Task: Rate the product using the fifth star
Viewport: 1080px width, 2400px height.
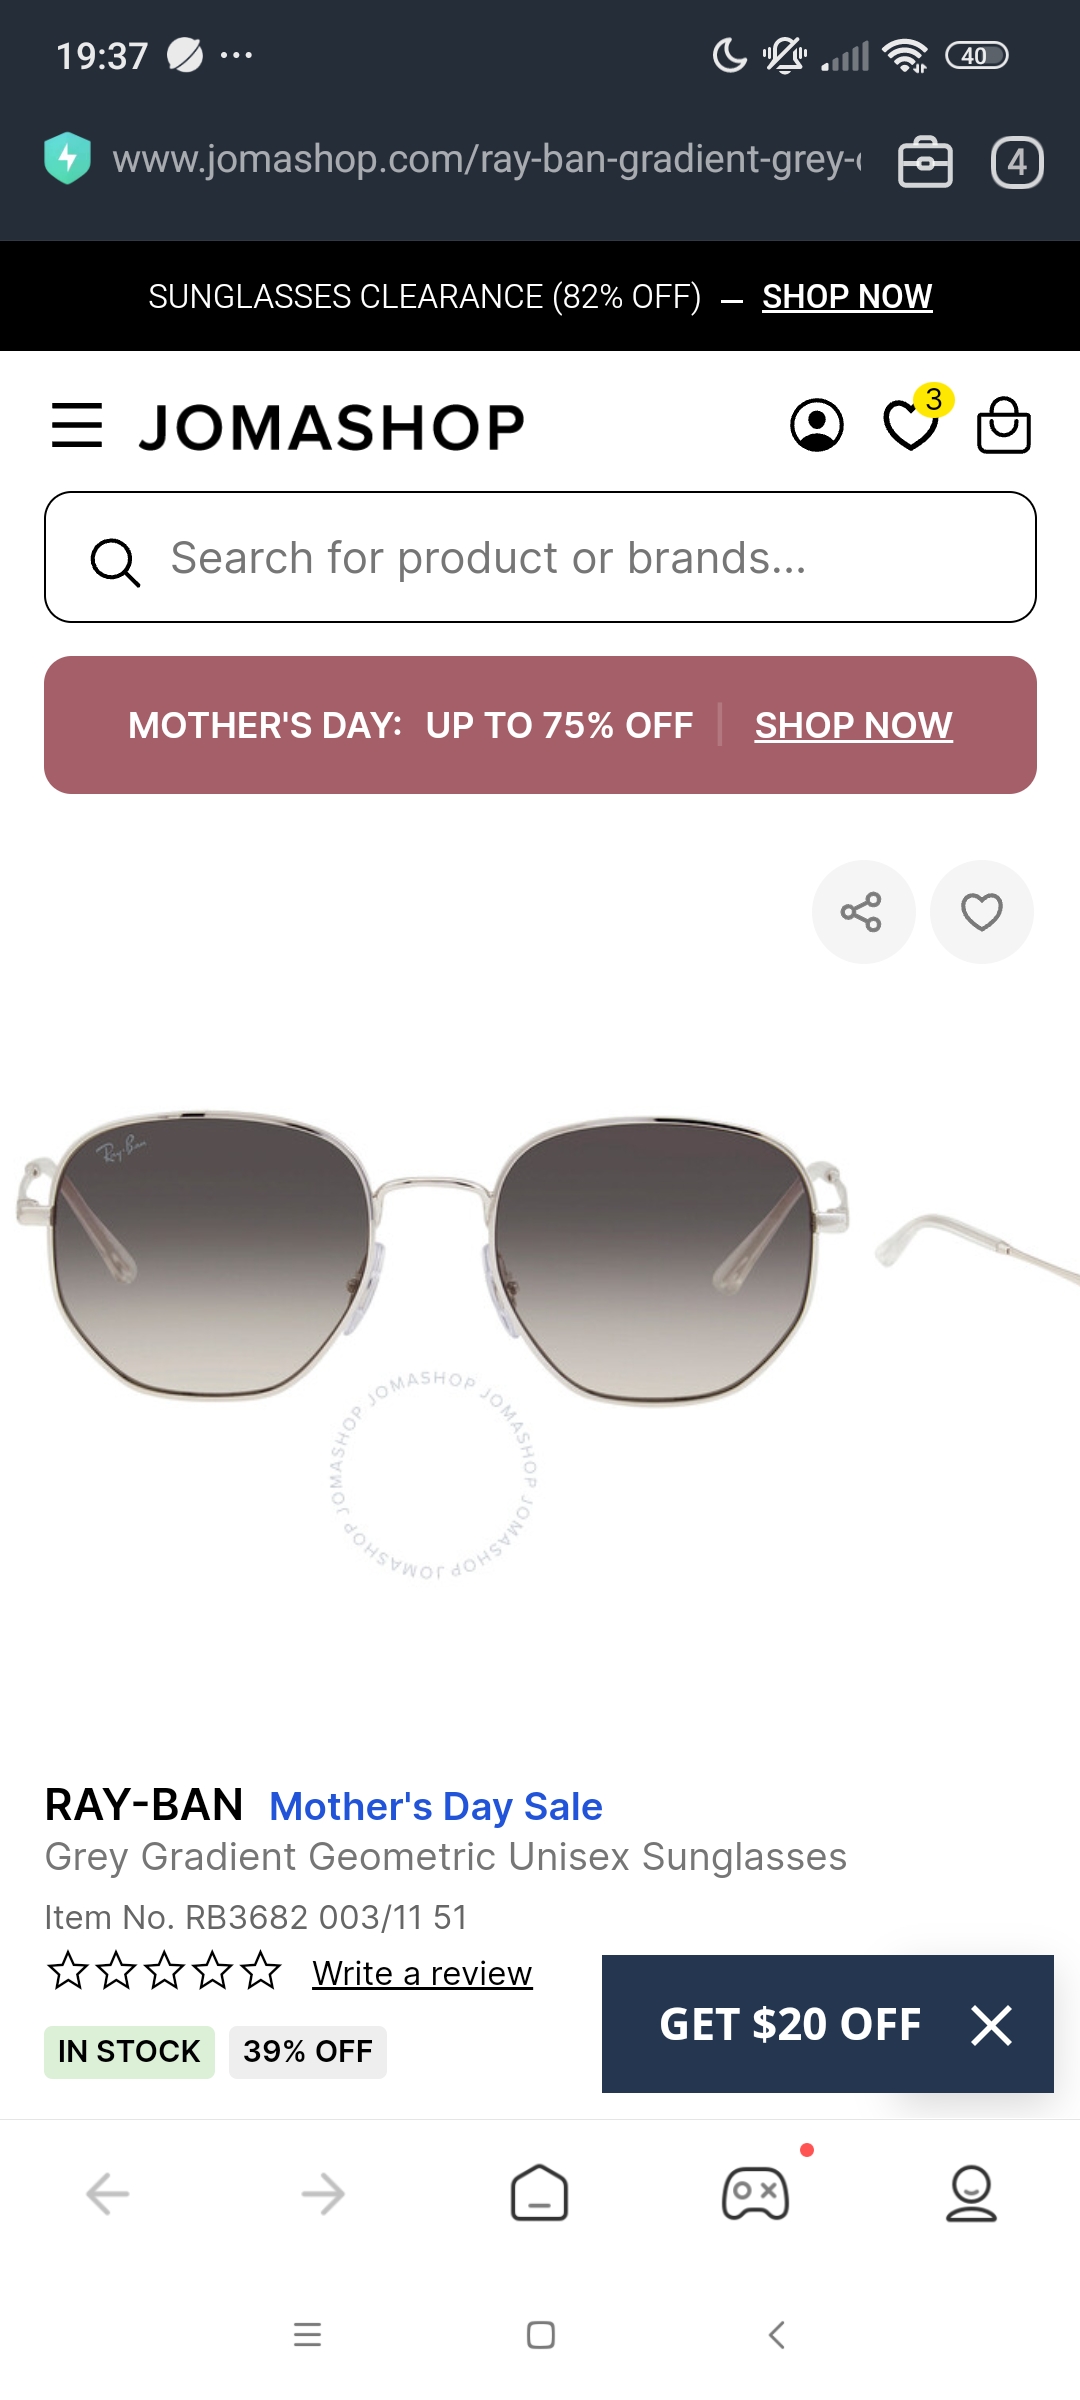Action: click(x=261, y=1970)
